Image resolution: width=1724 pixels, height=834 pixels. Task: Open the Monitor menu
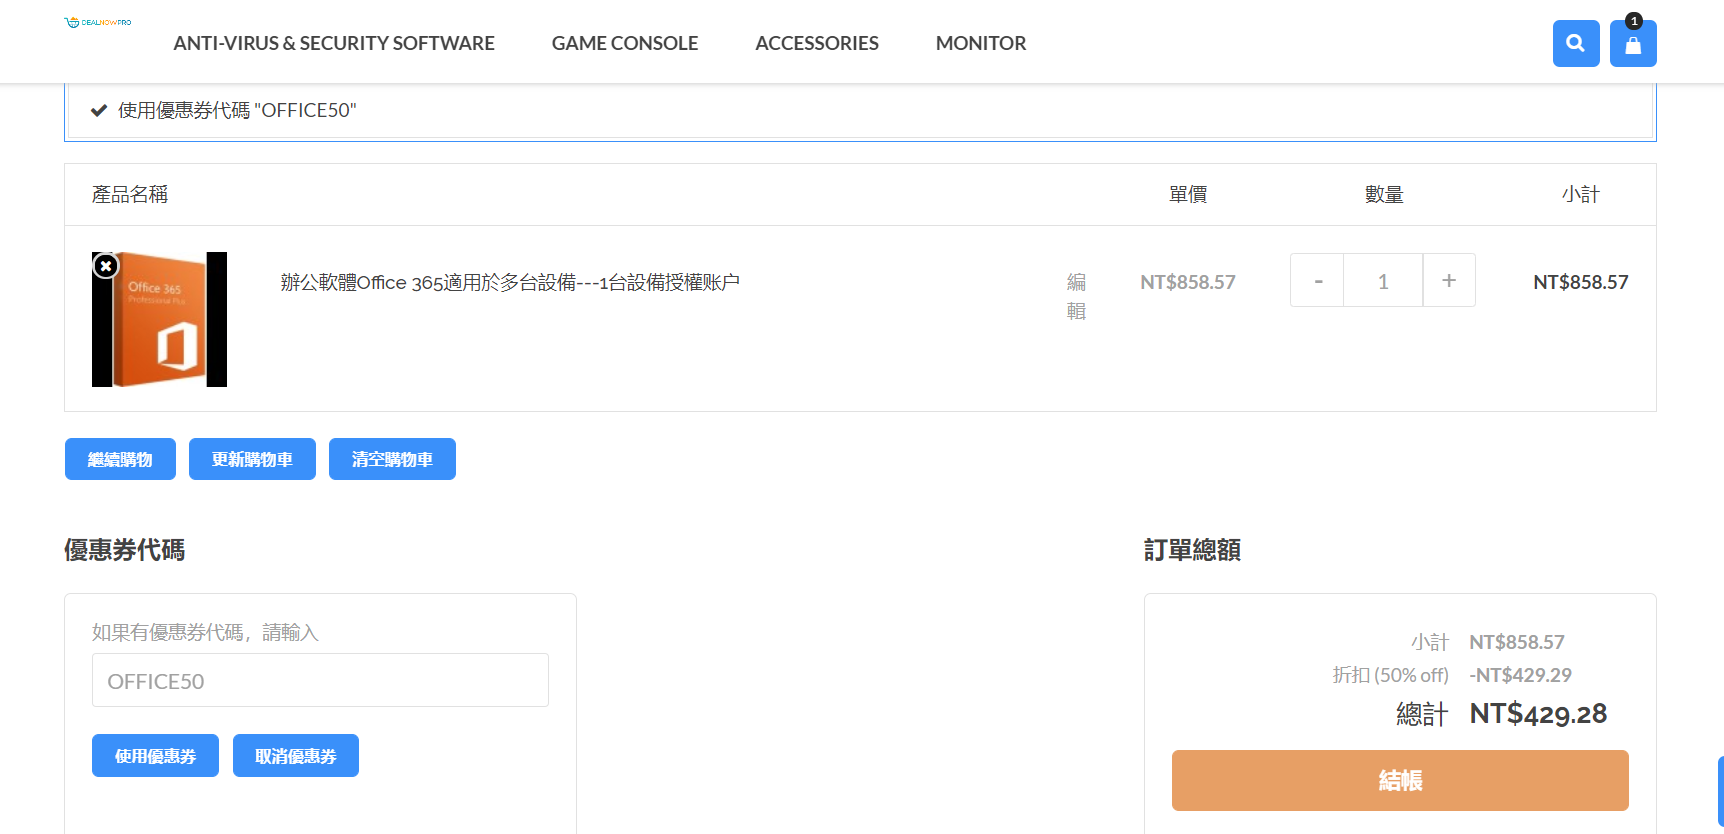coord(981,43)
